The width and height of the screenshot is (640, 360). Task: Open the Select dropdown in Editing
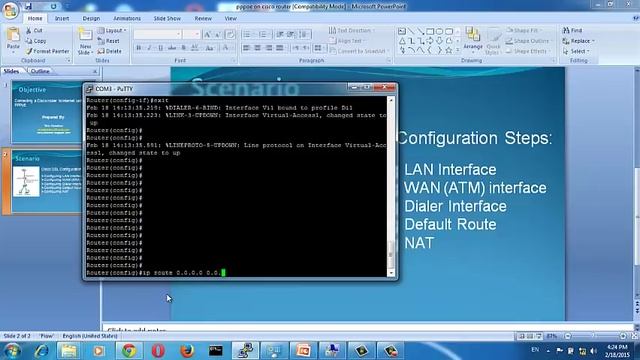(x=576, y=51)
